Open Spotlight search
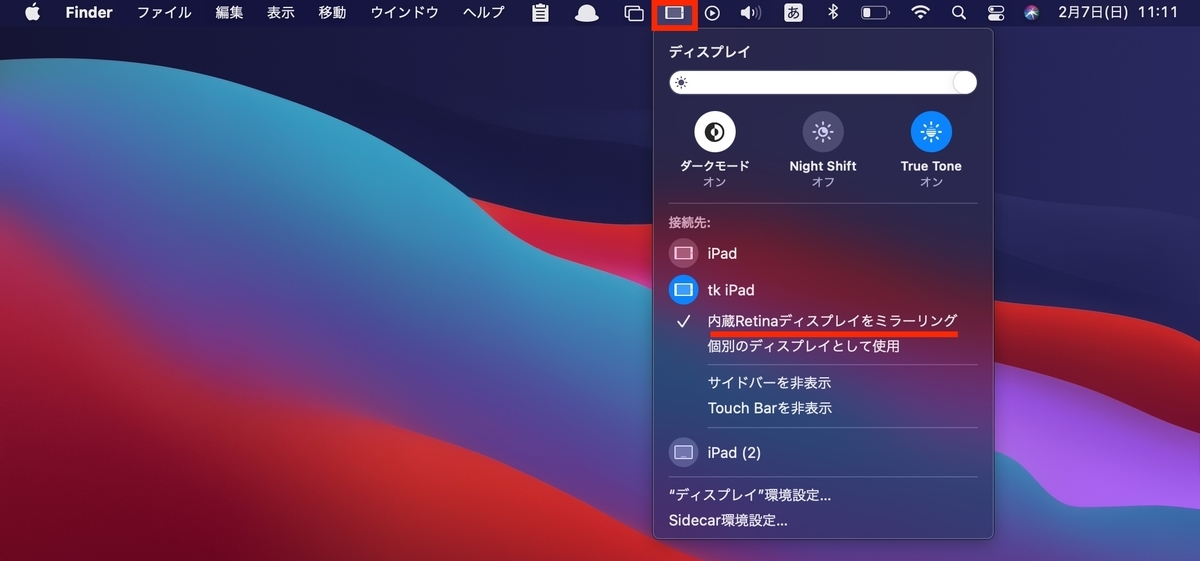The height and width of the screenshot is (561, 1200). point(958,13)
